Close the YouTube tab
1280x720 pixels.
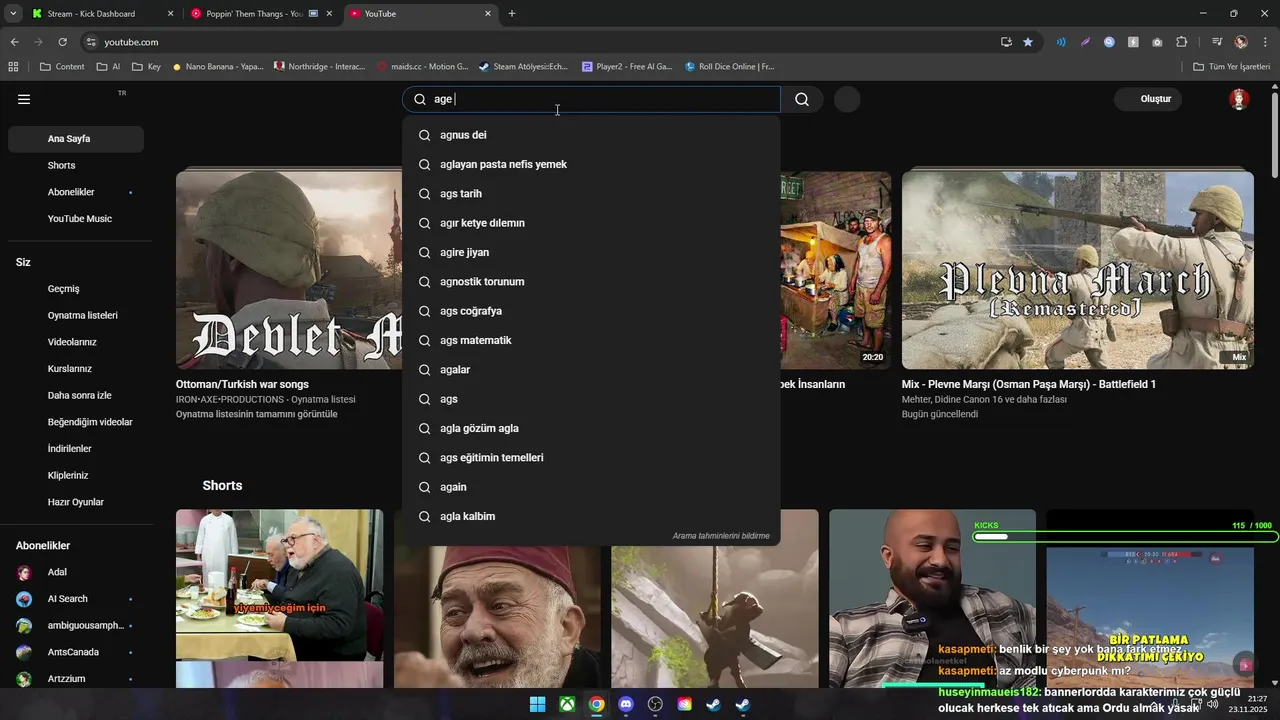tap(488, 14)
